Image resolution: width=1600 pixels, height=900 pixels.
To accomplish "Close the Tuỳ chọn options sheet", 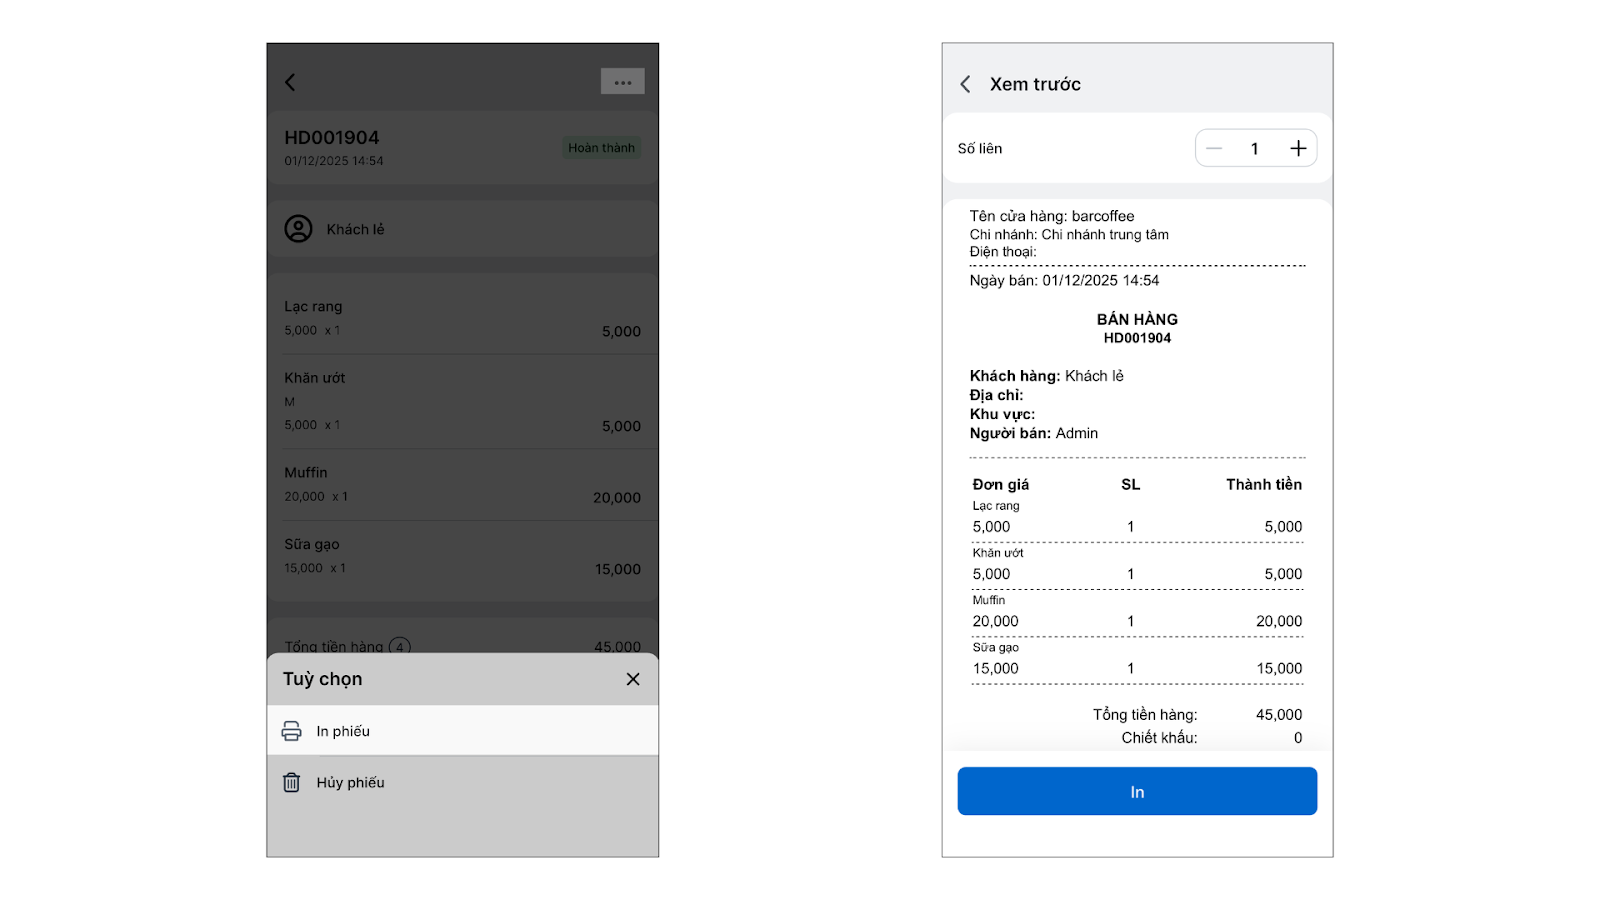I will [x=633, y=679].
